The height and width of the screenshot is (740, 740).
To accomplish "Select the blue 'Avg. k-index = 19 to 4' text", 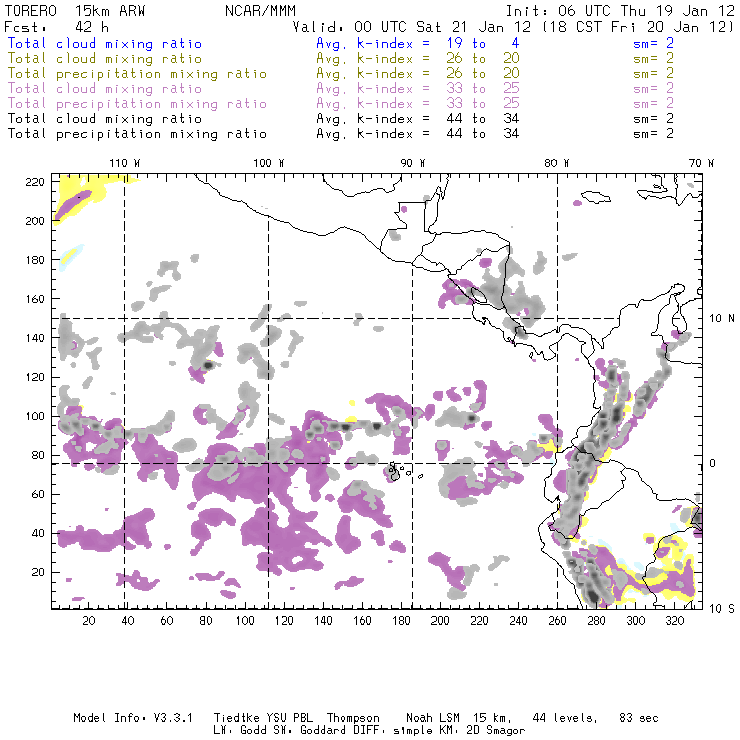I will pyautogui.click(x=418, y=44).
